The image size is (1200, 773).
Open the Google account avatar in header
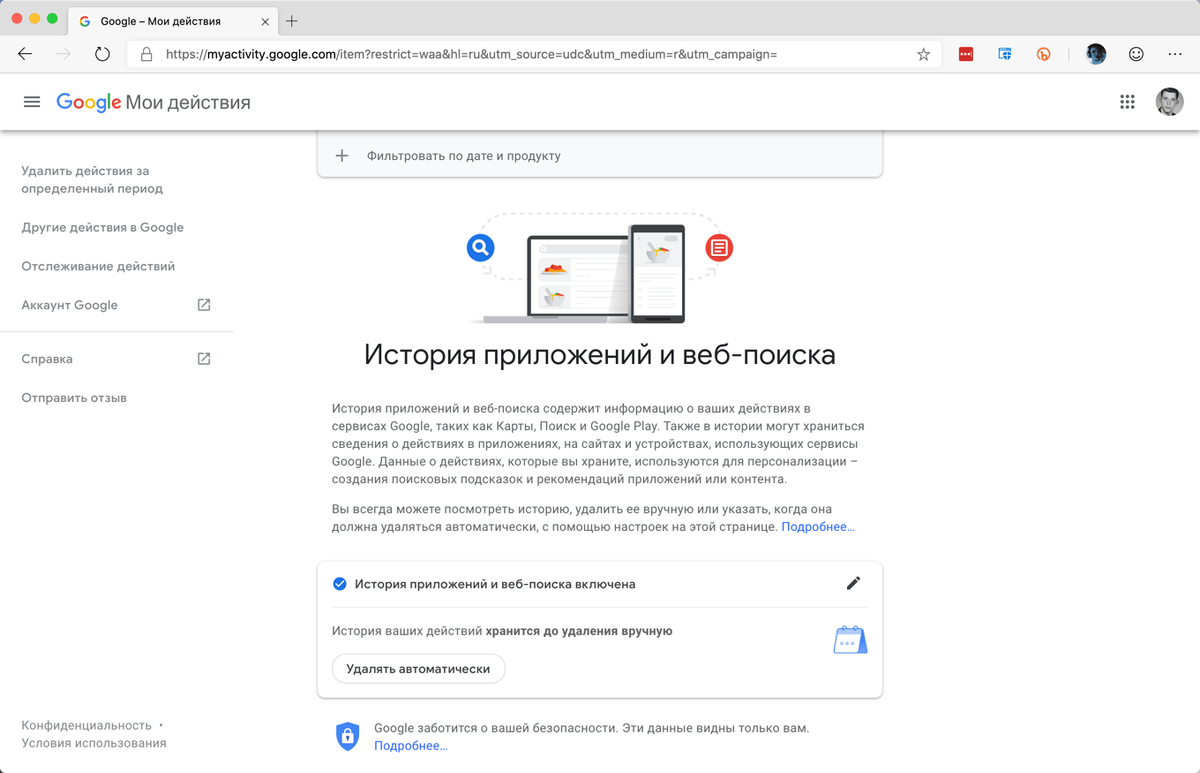[1170, 102]
